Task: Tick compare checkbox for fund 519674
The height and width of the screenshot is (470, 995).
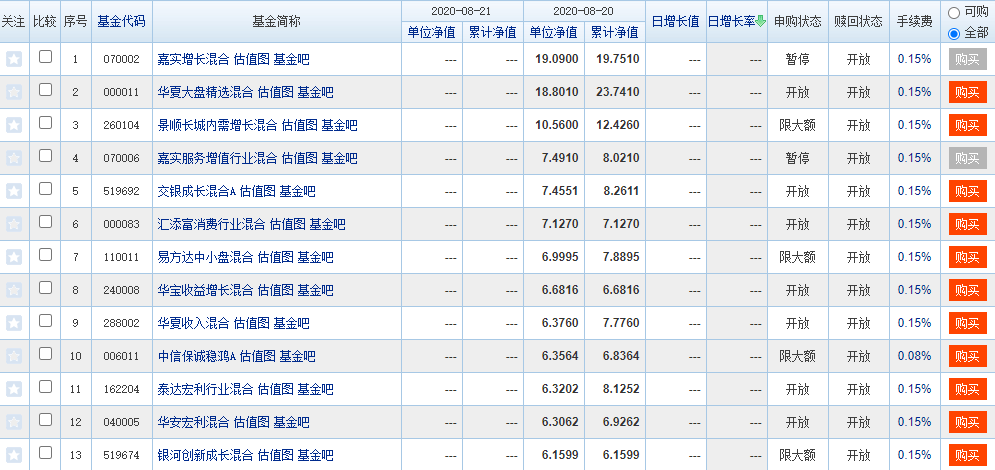Action: (x=45, y=453)
